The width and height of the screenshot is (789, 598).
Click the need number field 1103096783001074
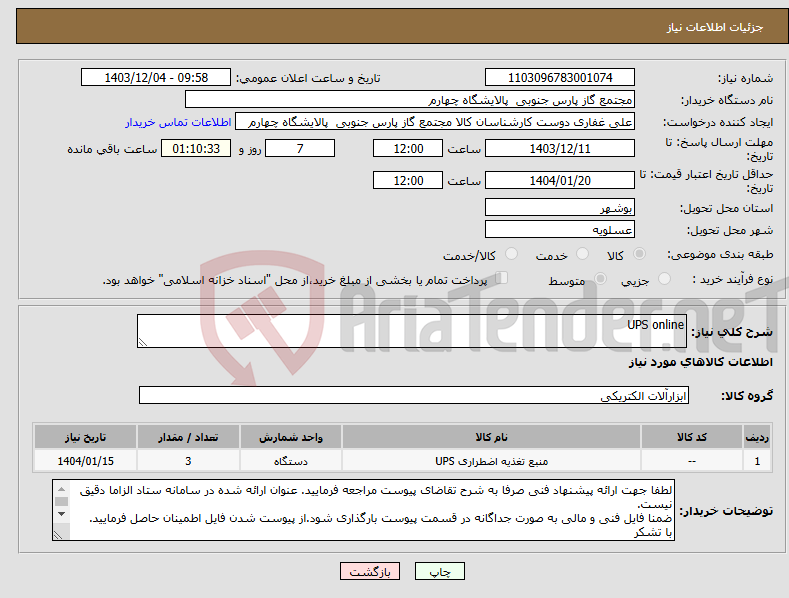click(x=560, y=78)
